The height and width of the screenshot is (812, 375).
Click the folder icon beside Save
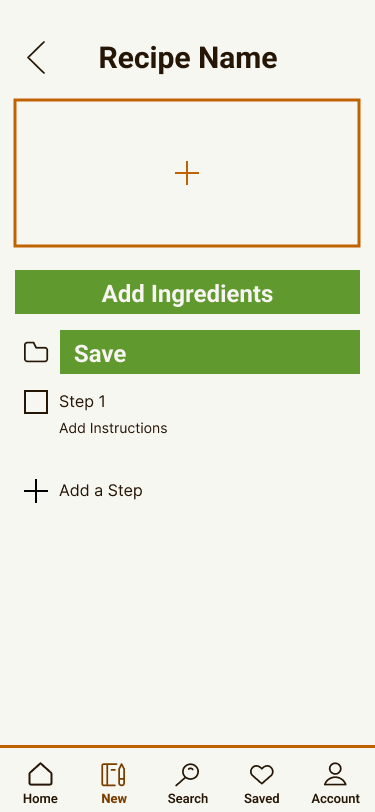[x=36, y=352]
